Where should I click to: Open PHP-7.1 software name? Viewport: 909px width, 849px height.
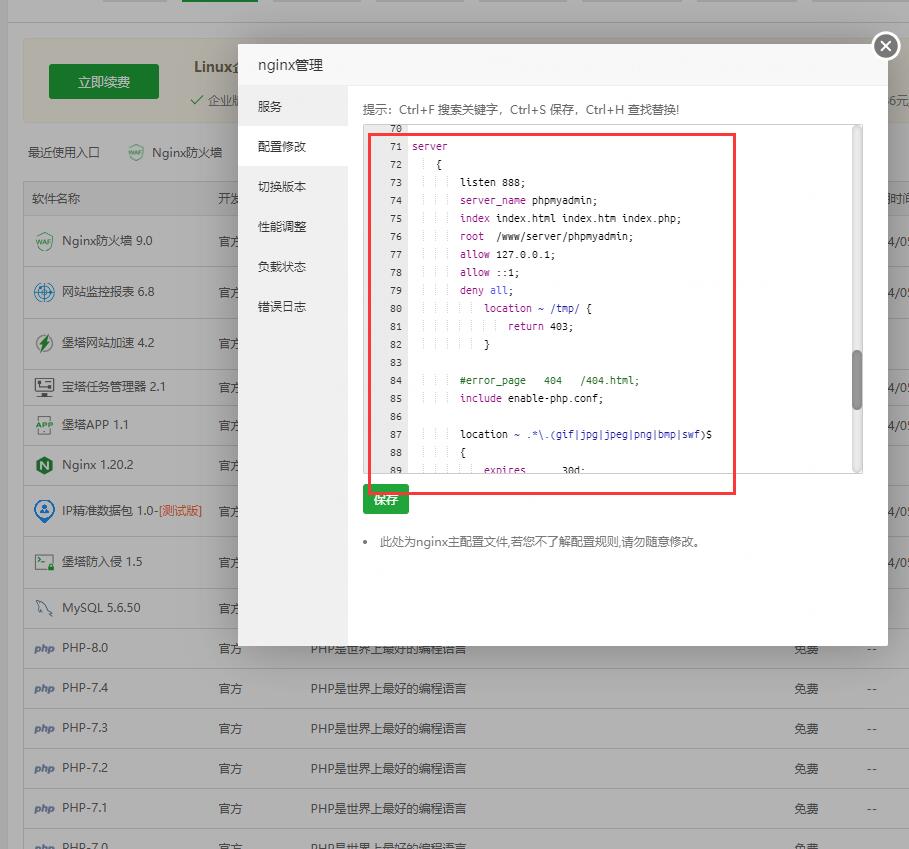(85, 808)
